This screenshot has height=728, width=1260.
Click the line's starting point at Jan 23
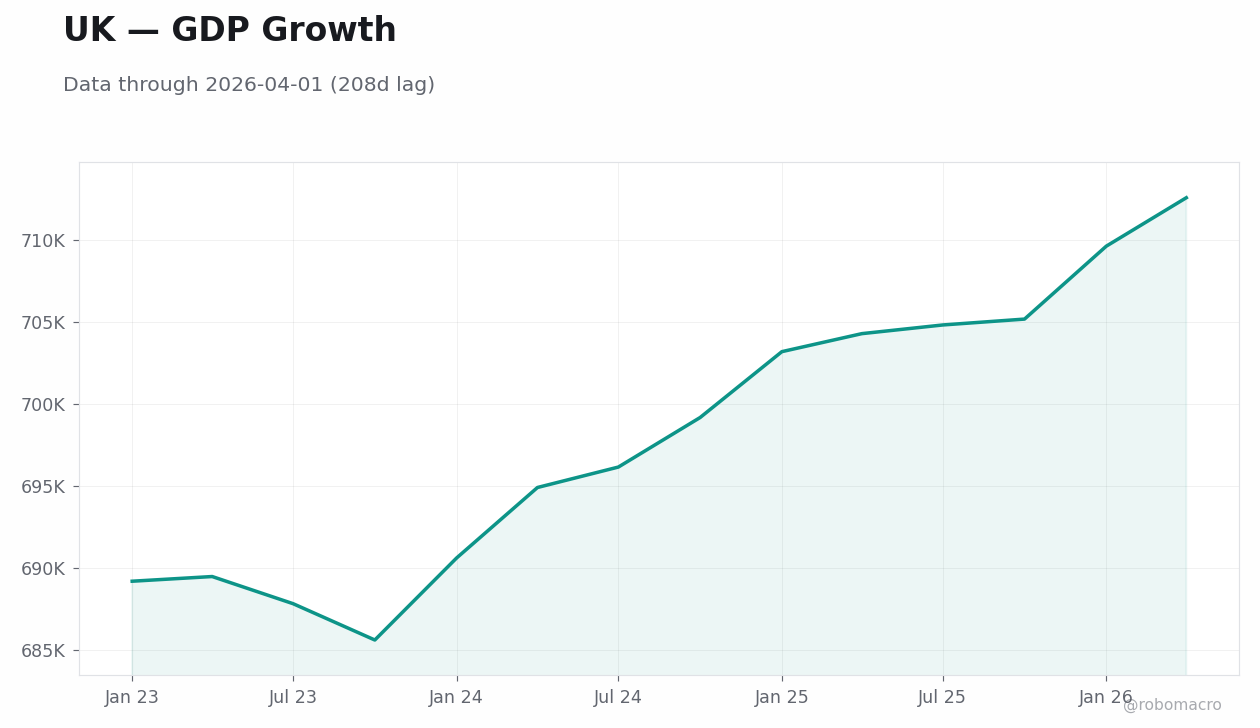(x=132, y=581)
